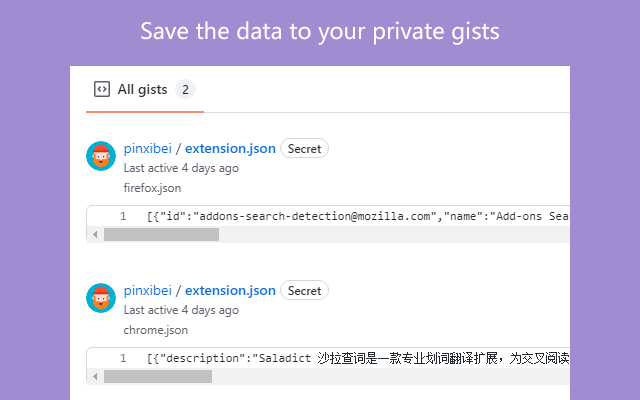Image resolution: width=640 pixels, height=400 pixels.
Task: Click line number 1 in firefox.json snippet
Action: coord(123,216)
